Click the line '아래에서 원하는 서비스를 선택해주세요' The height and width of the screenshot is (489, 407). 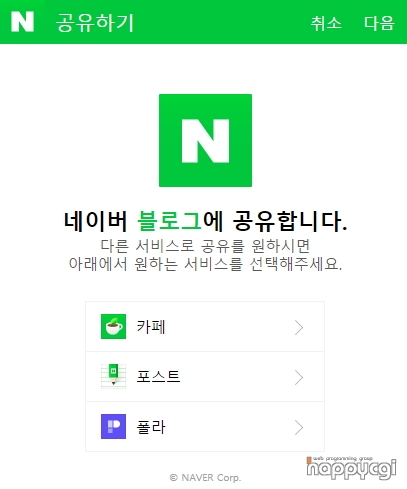205,264
